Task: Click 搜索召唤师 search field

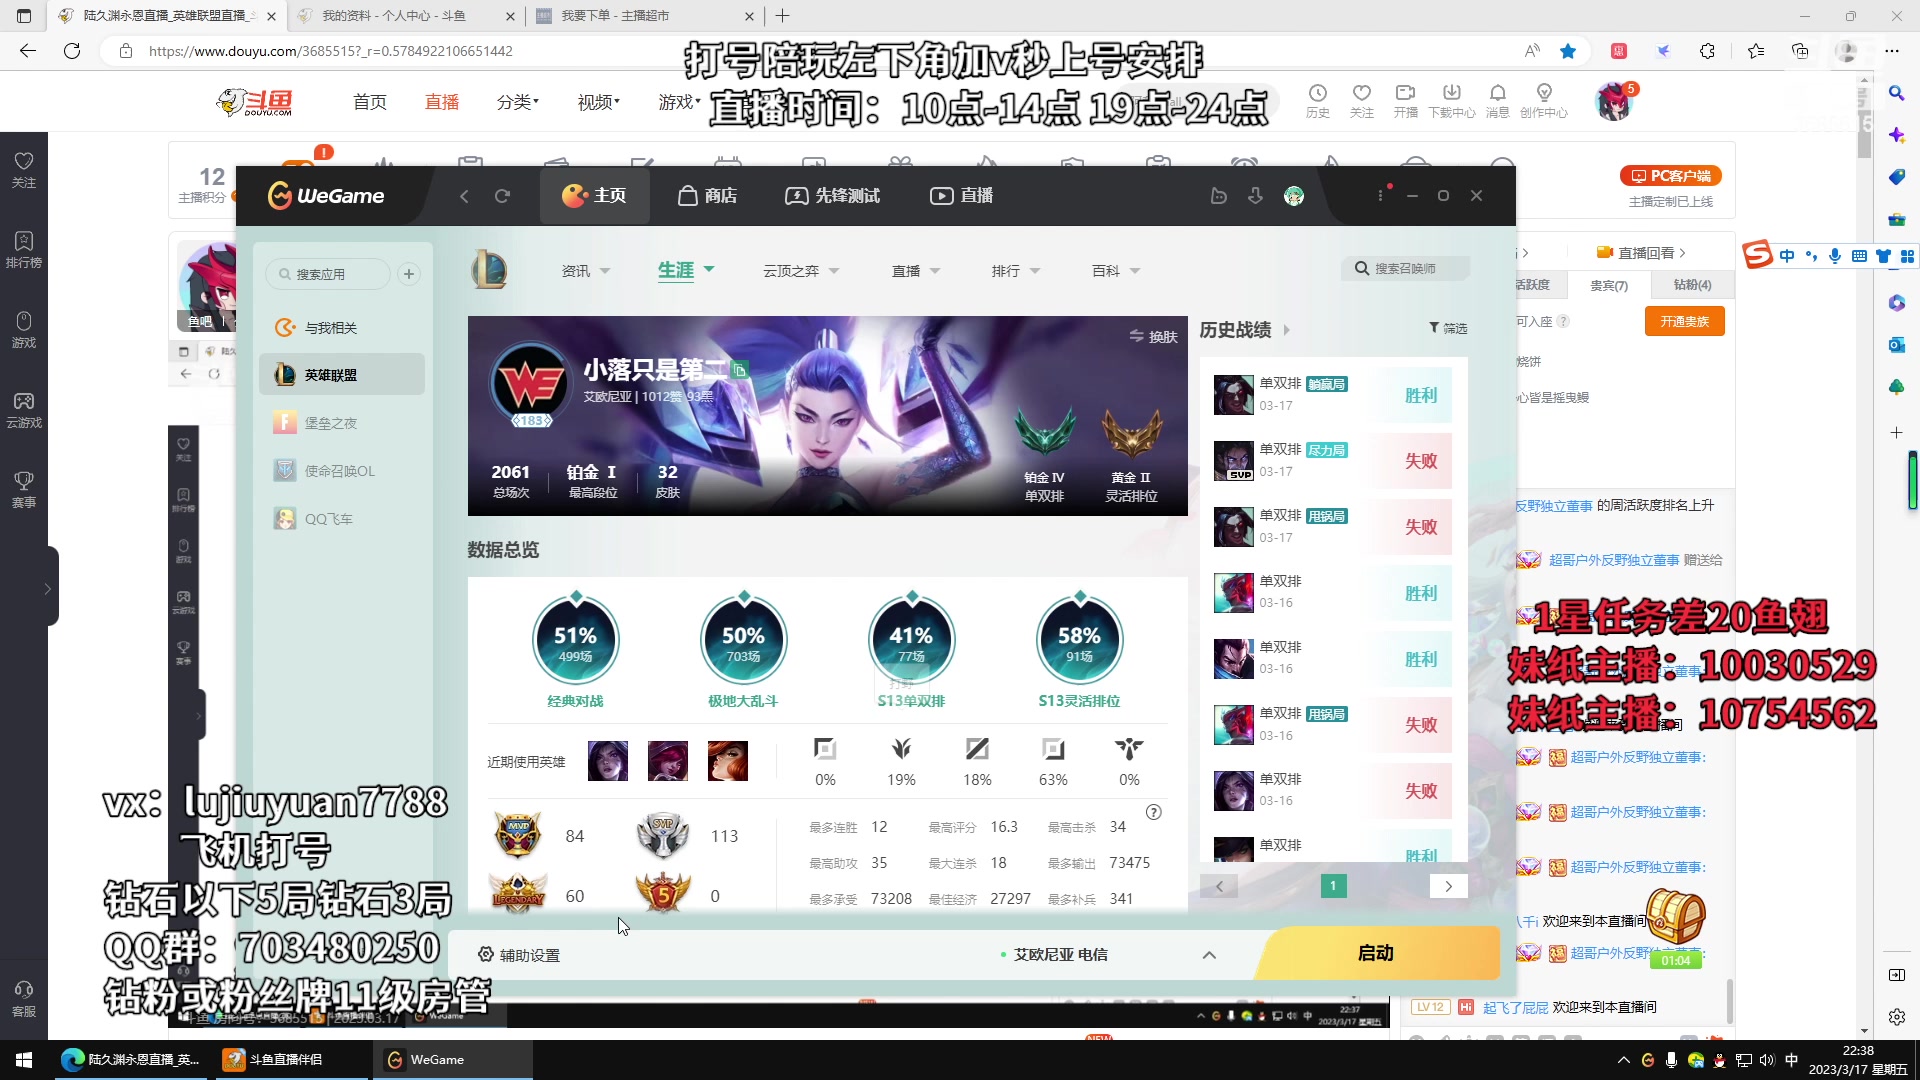Action: (1406, 269)
